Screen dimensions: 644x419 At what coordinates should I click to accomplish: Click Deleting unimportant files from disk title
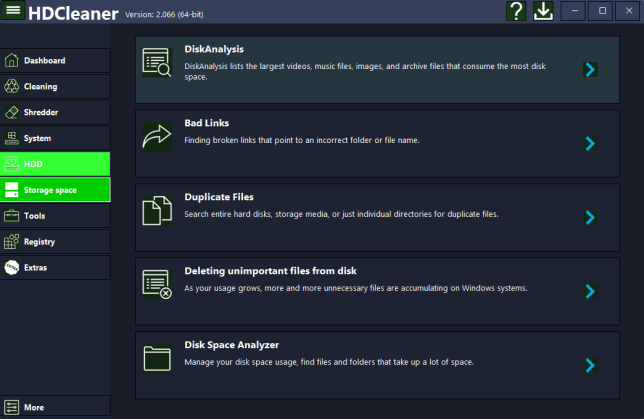pyautogui.click(x=270, y=271)
